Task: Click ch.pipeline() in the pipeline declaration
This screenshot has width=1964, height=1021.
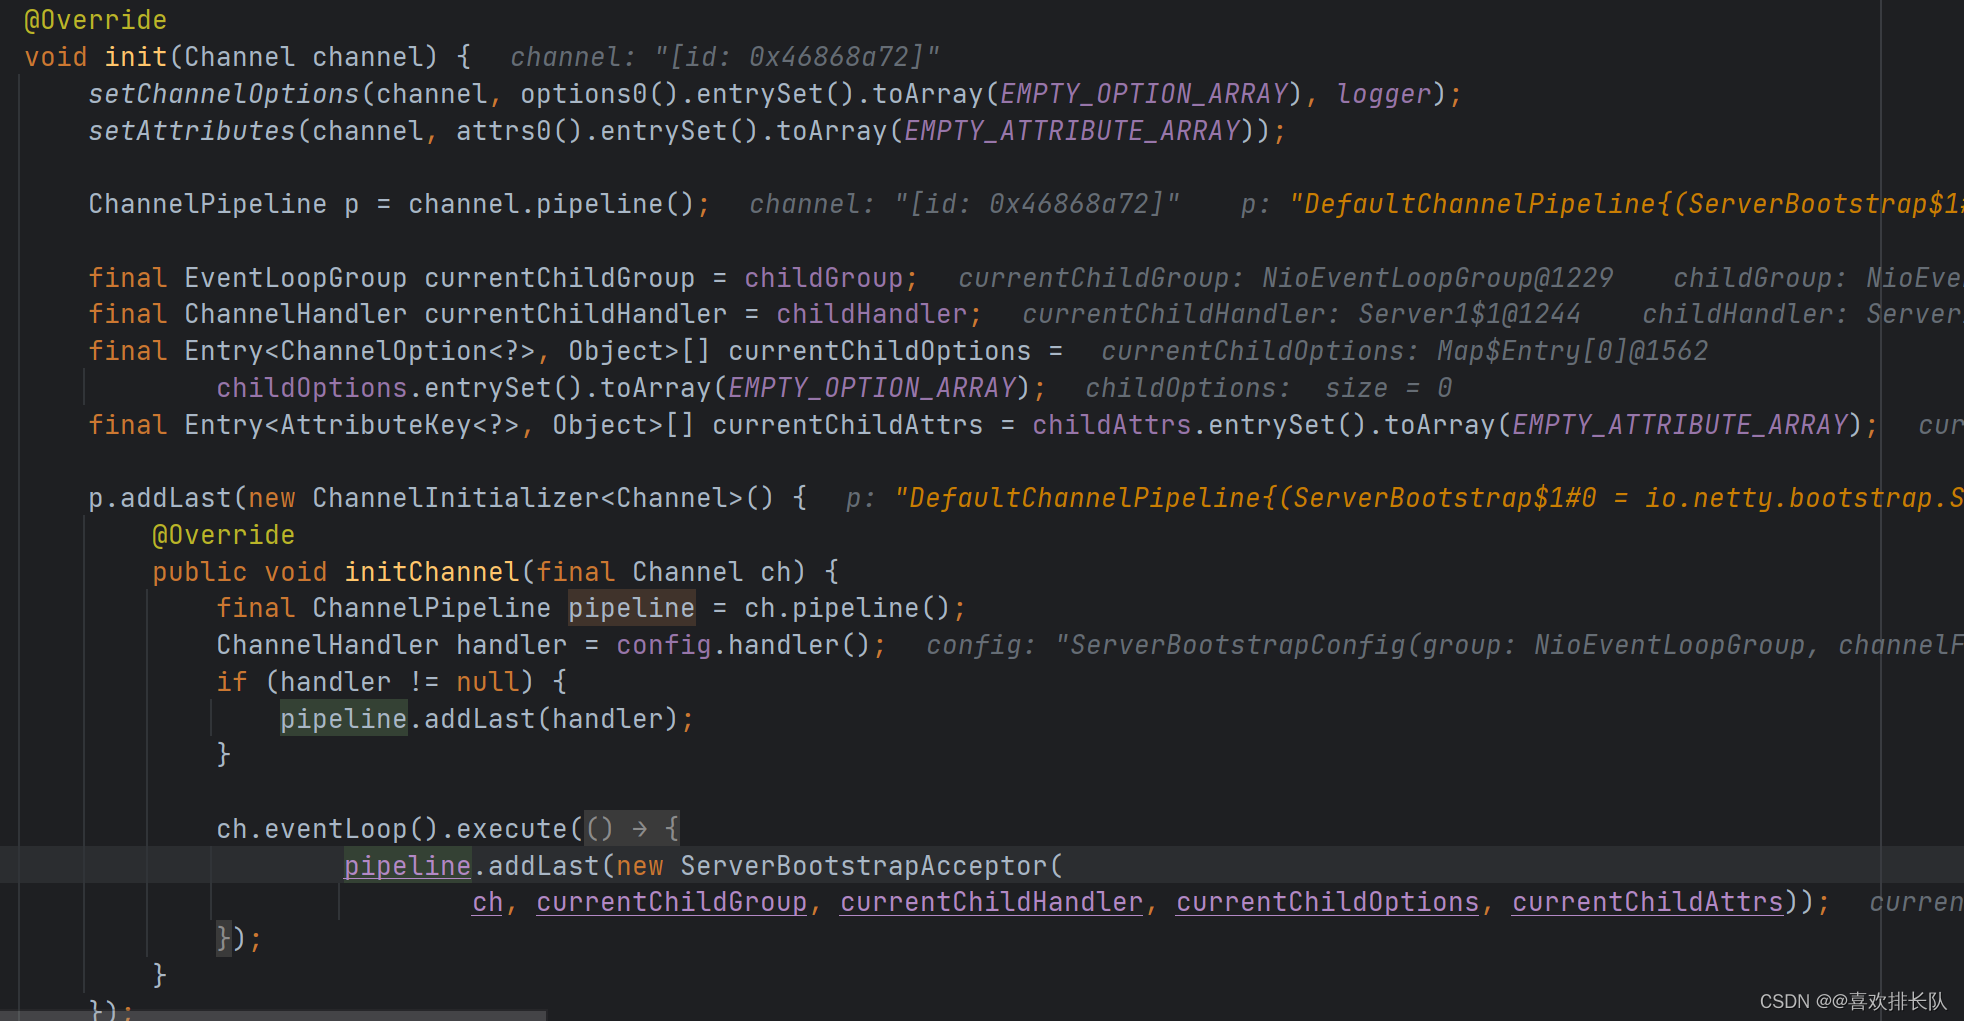Action: [x=847, y=608]
